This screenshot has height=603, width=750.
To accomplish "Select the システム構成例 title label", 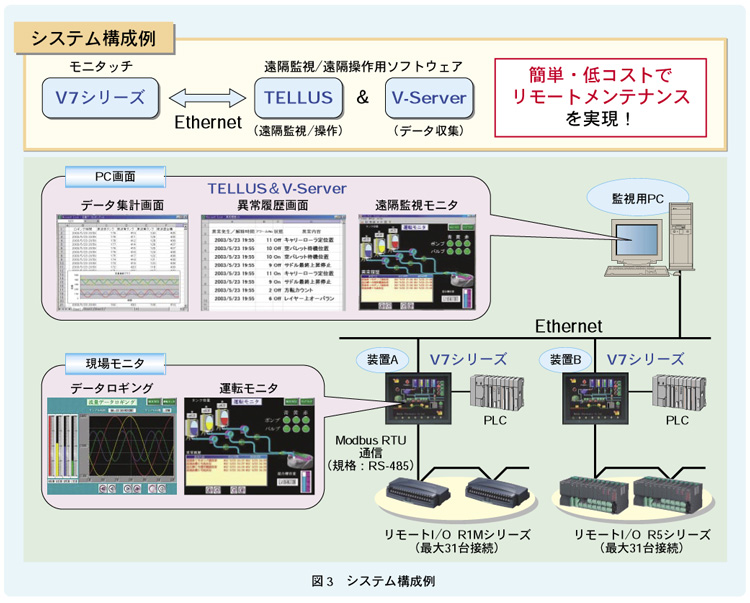I will tap(94, 38).
